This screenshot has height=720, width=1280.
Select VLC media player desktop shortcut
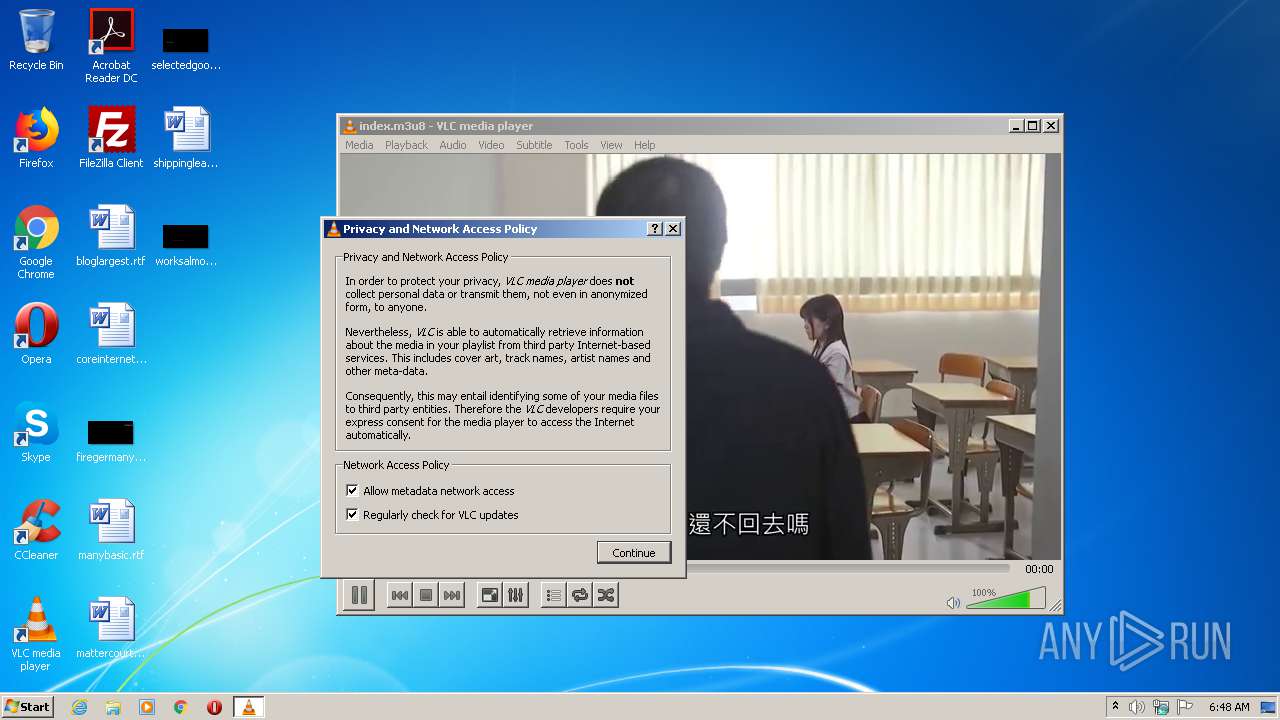[36, 634]
